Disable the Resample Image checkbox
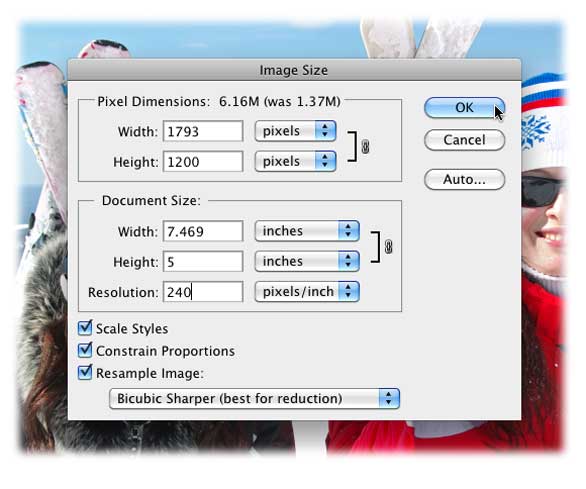Screen dimensions: 586x489 pyautogui.click(x=85, y=373)
